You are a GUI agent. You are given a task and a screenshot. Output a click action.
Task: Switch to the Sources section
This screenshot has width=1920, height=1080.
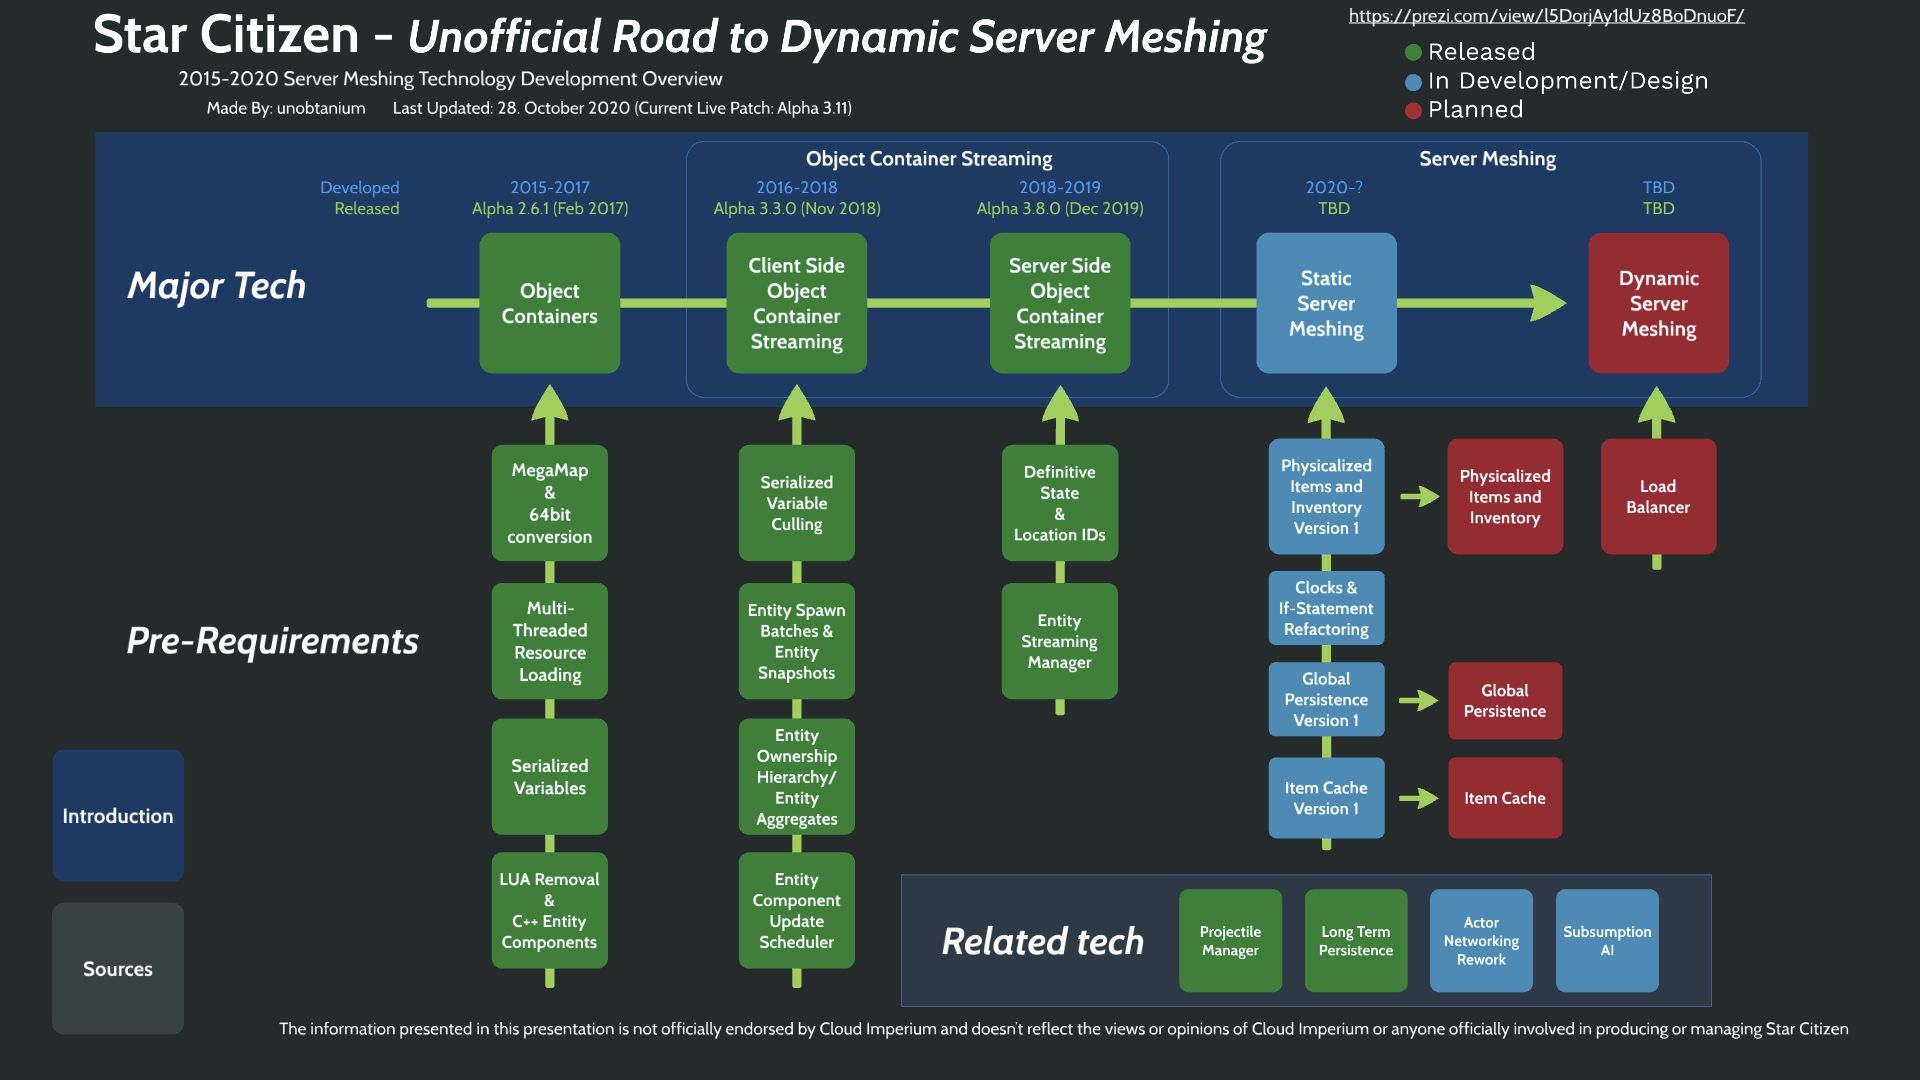point(117,968)
